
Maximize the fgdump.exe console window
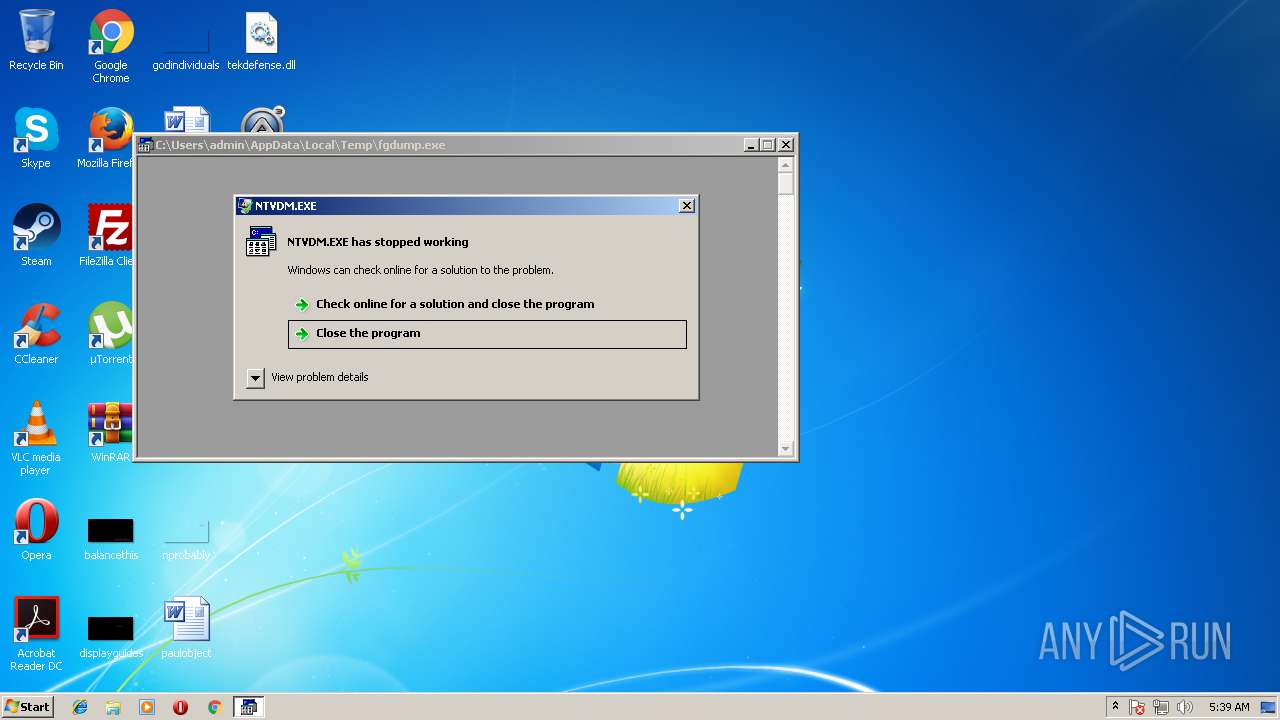coord(768,145)
